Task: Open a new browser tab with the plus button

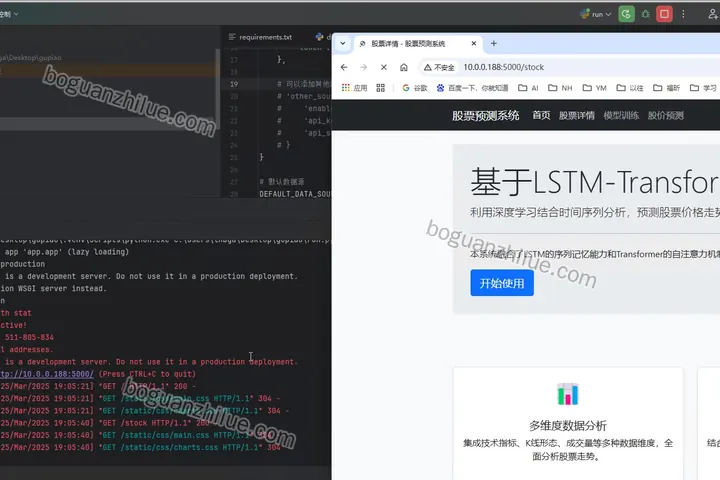Action: pyautogui.click(x=494, y=43)
